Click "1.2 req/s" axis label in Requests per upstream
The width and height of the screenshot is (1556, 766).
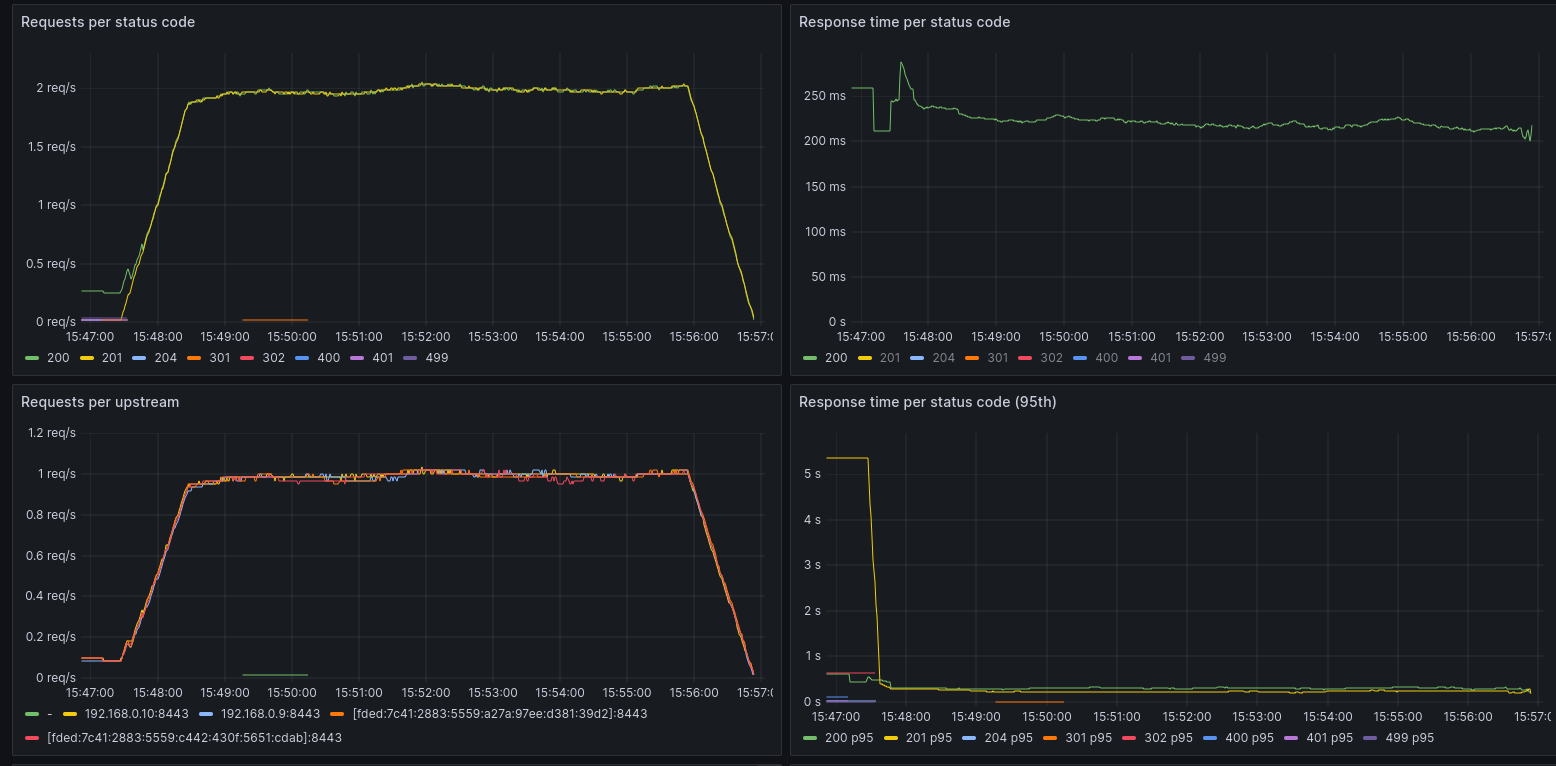click(51, 433)
